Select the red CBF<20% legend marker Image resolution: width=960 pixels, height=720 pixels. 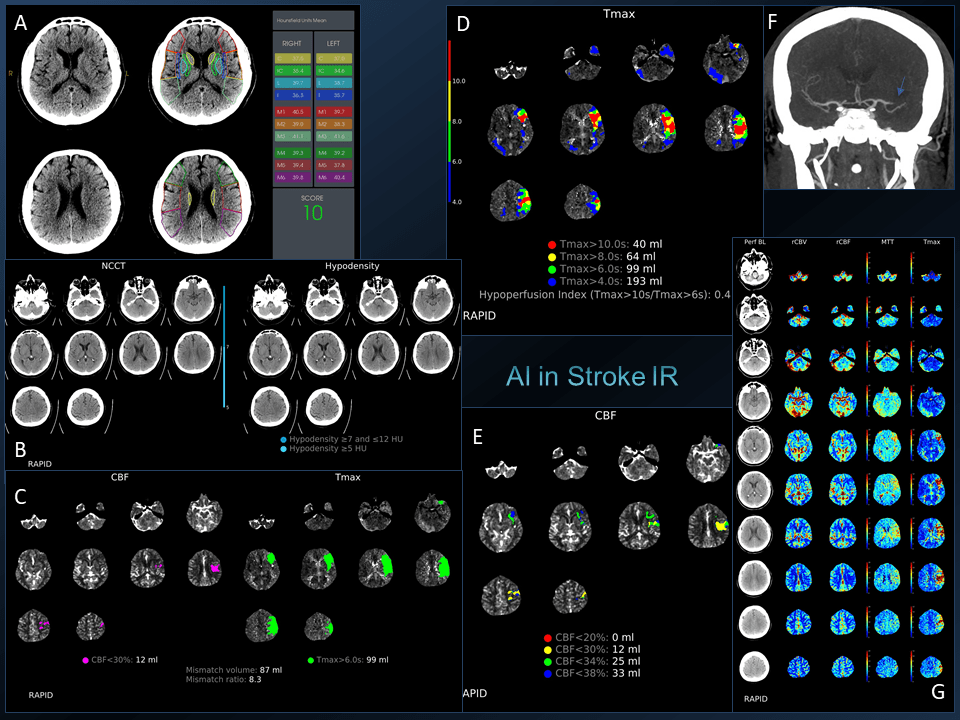click(x=547, y=637)
